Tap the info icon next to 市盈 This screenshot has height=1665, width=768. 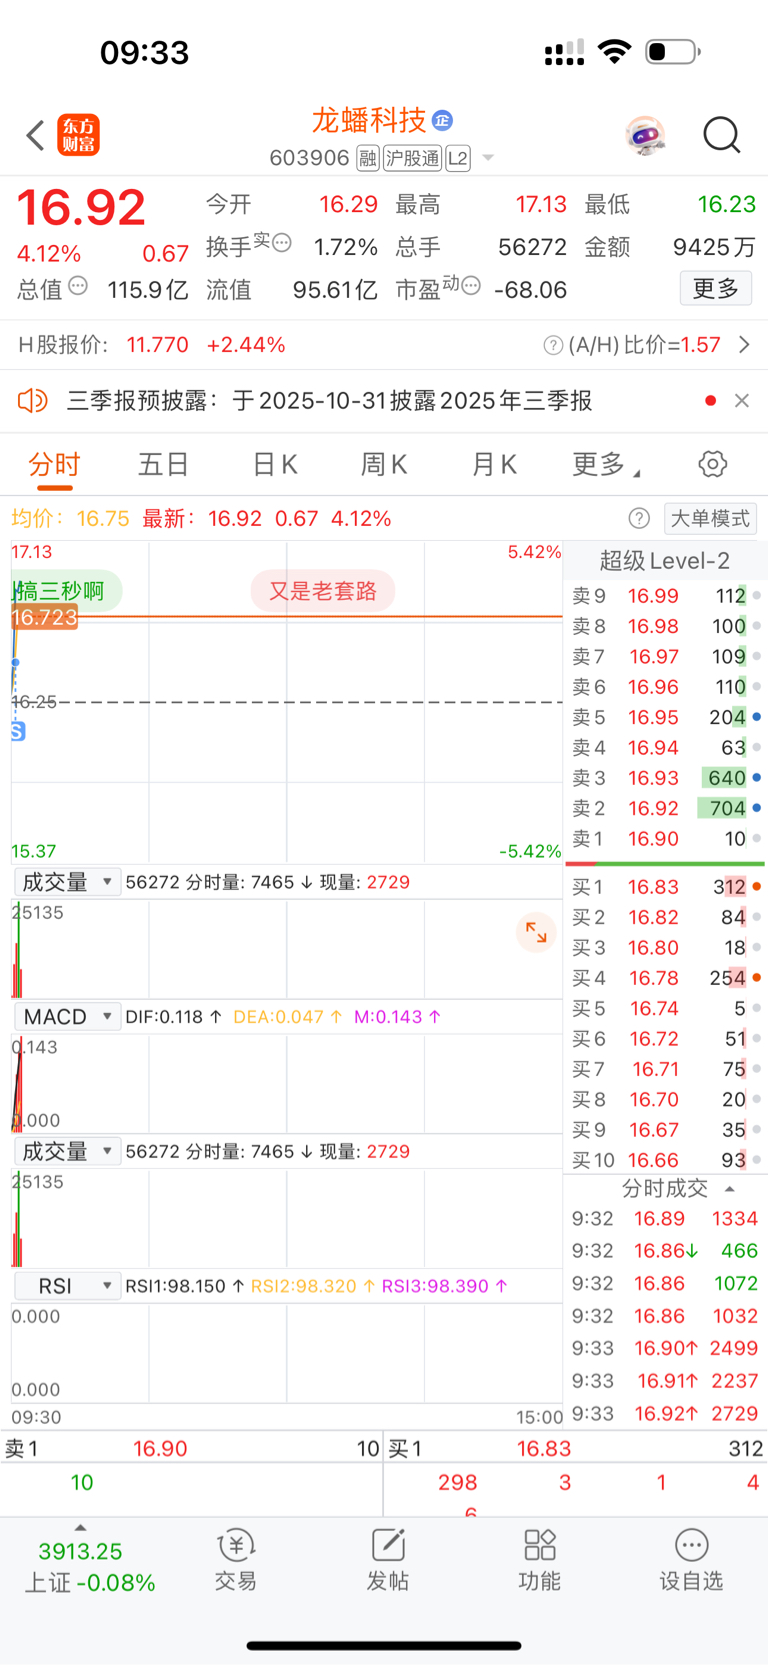(x=471, y=286)
